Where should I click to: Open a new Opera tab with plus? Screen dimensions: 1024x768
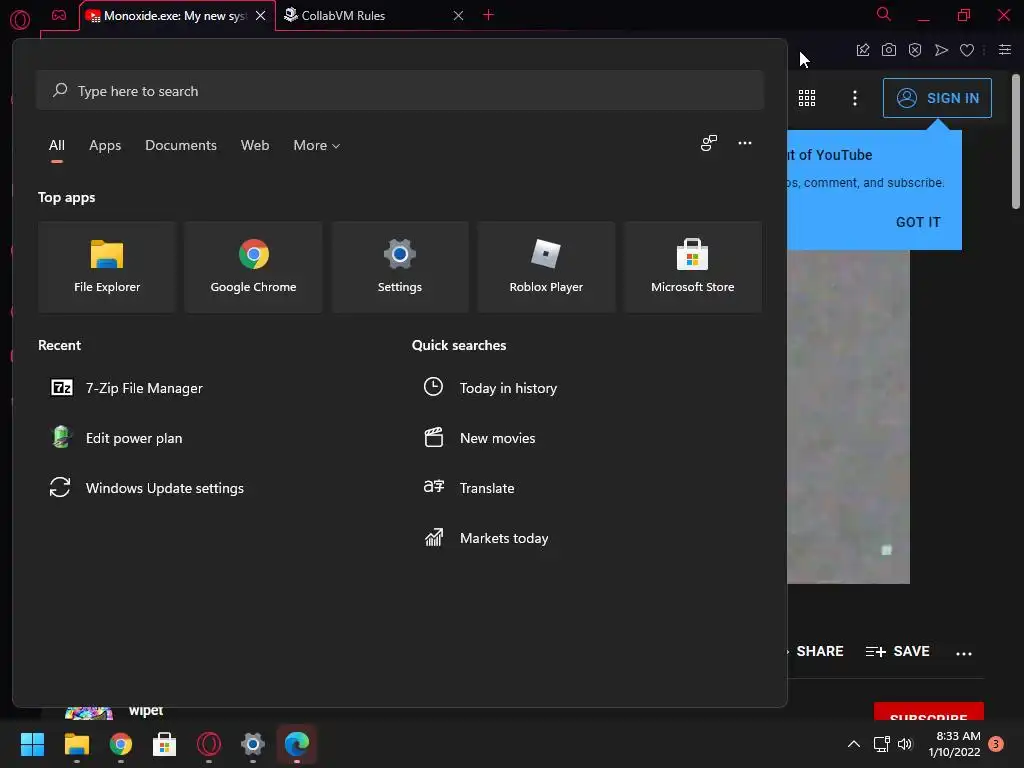[488, 15]
